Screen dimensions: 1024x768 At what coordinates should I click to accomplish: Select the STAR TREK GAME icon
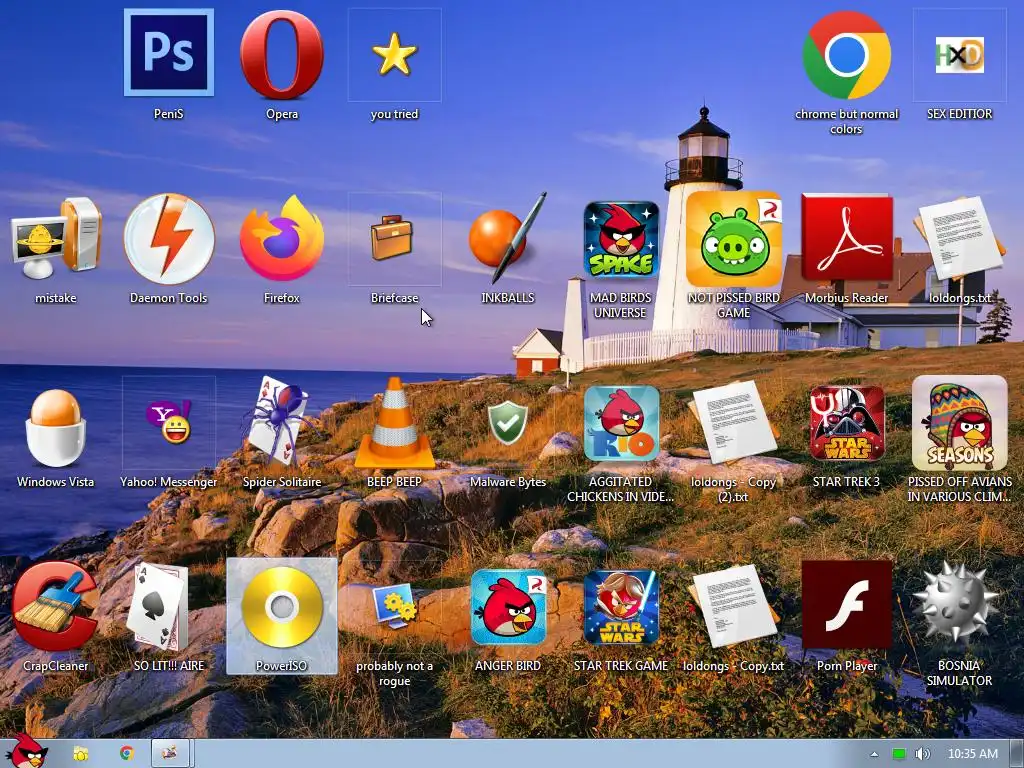point(621,607)
